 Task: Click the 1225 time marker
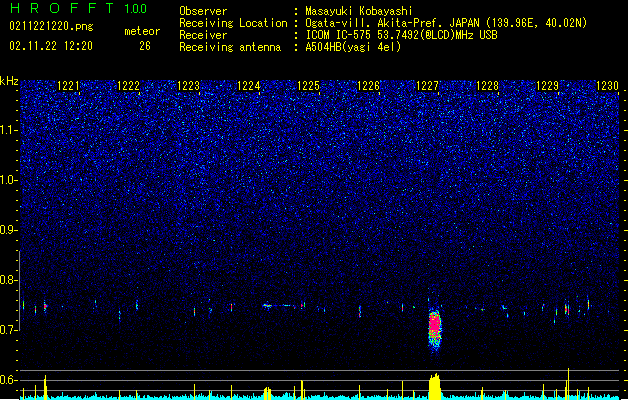(308, 86)
